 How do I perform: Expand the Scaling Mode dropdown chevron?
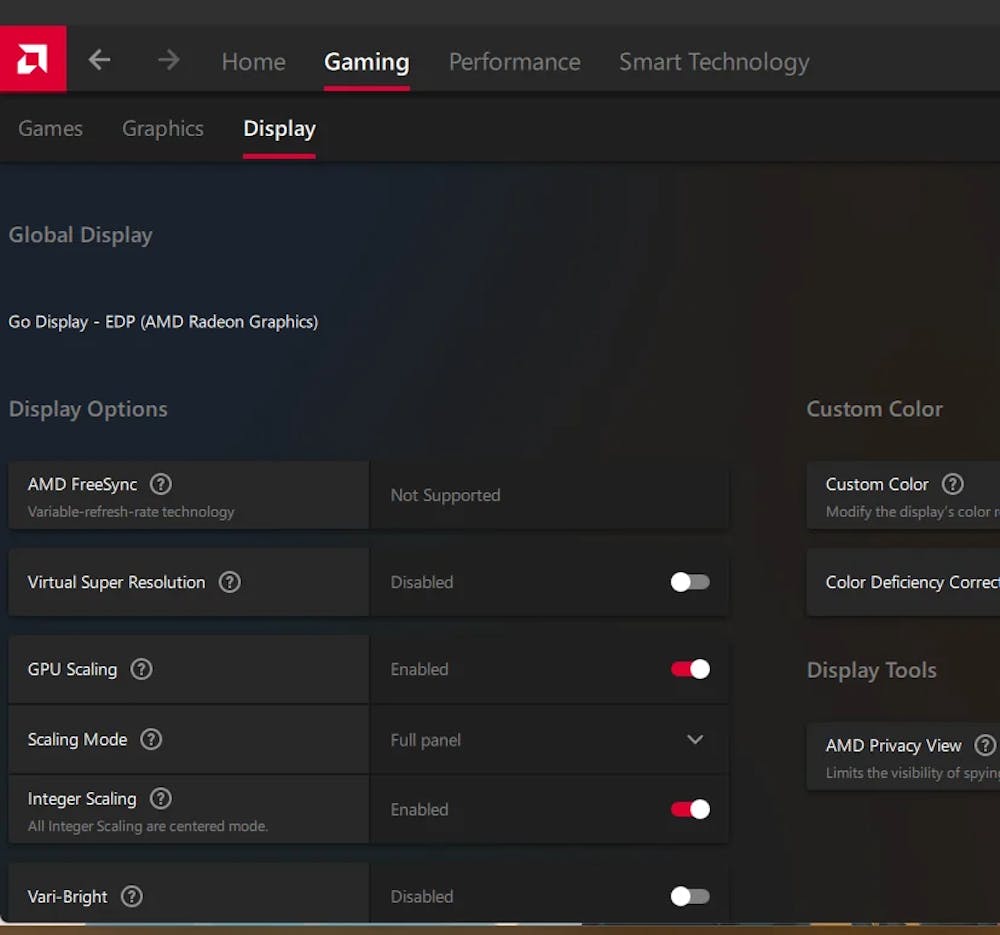[x=695, y=739]
